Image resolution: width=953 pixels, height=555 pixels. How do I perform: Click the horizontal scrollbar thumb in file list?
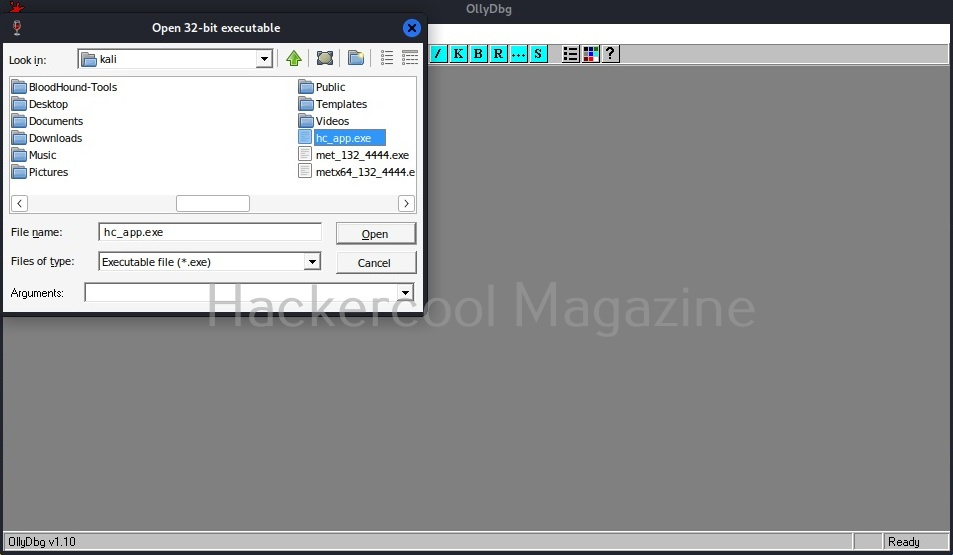click(213, 203)
